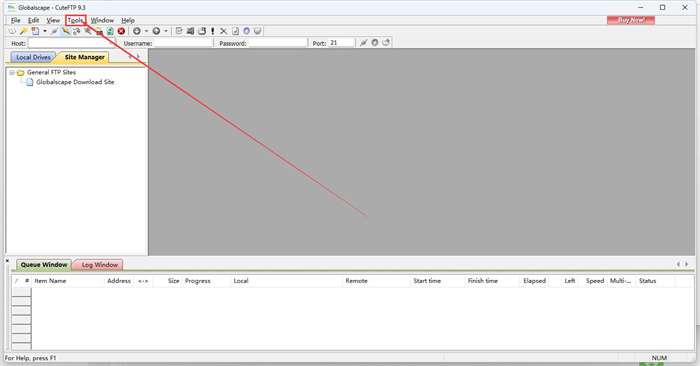Click the red stop transfer icon

[x=121, y=31]
